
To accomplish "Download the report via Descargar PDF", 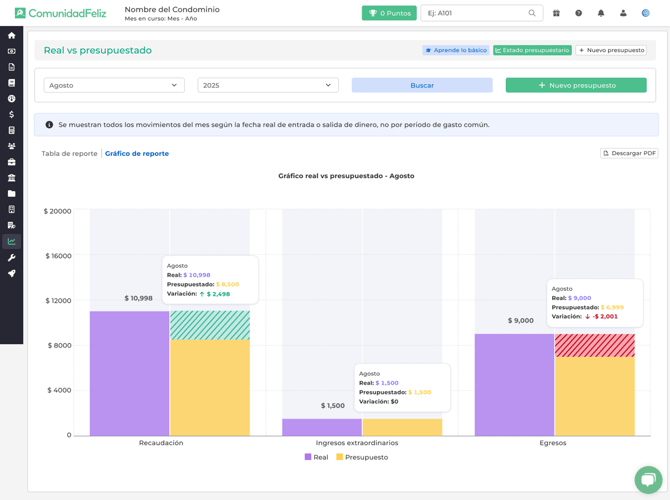I will (x=629, y=154).
